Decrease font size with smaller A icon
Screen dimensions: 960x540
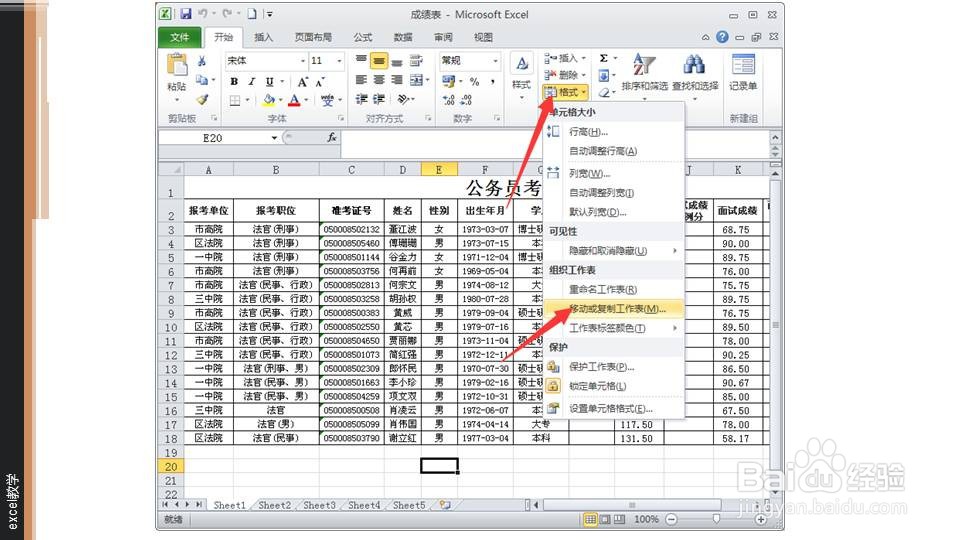coord(320,81)
